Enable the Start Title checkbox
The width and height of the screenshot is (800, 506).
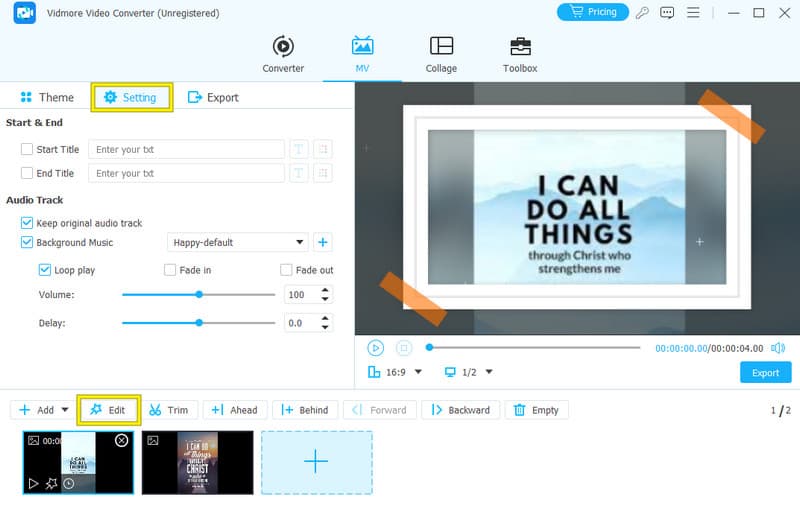point(27,150)
